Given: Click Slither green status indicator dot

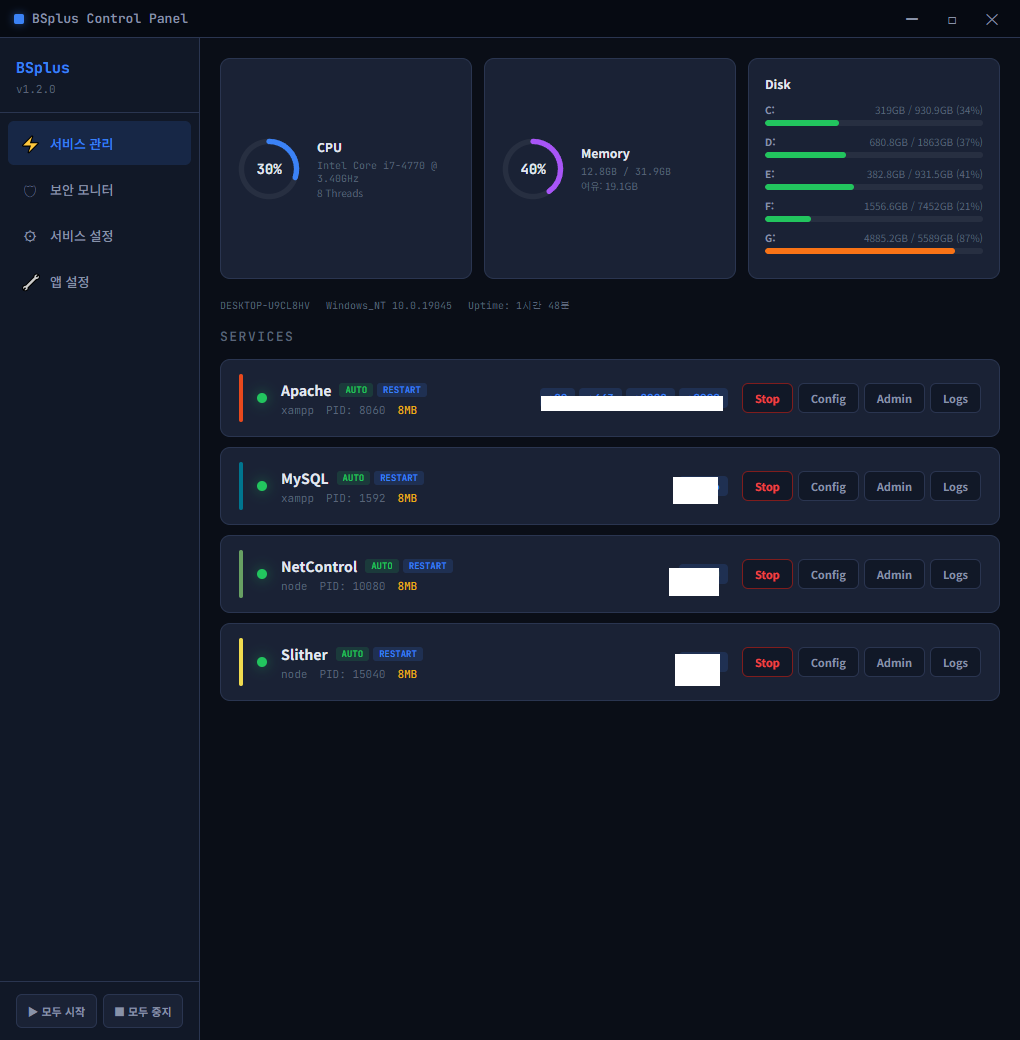Looking at the screenshot, I should (x=262, y=662).
